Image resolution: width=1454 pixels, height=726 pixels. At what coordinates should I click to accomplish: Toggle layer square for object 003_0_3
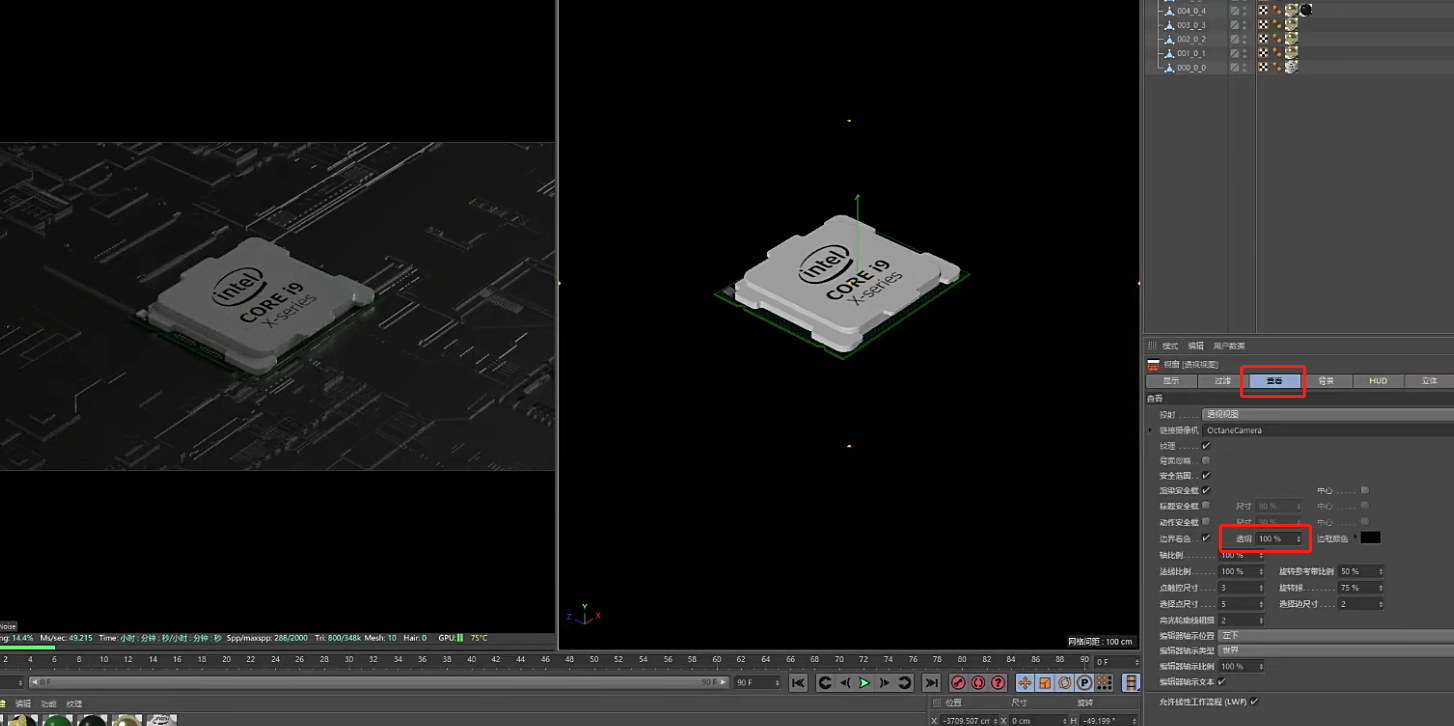click(1235, 24)
